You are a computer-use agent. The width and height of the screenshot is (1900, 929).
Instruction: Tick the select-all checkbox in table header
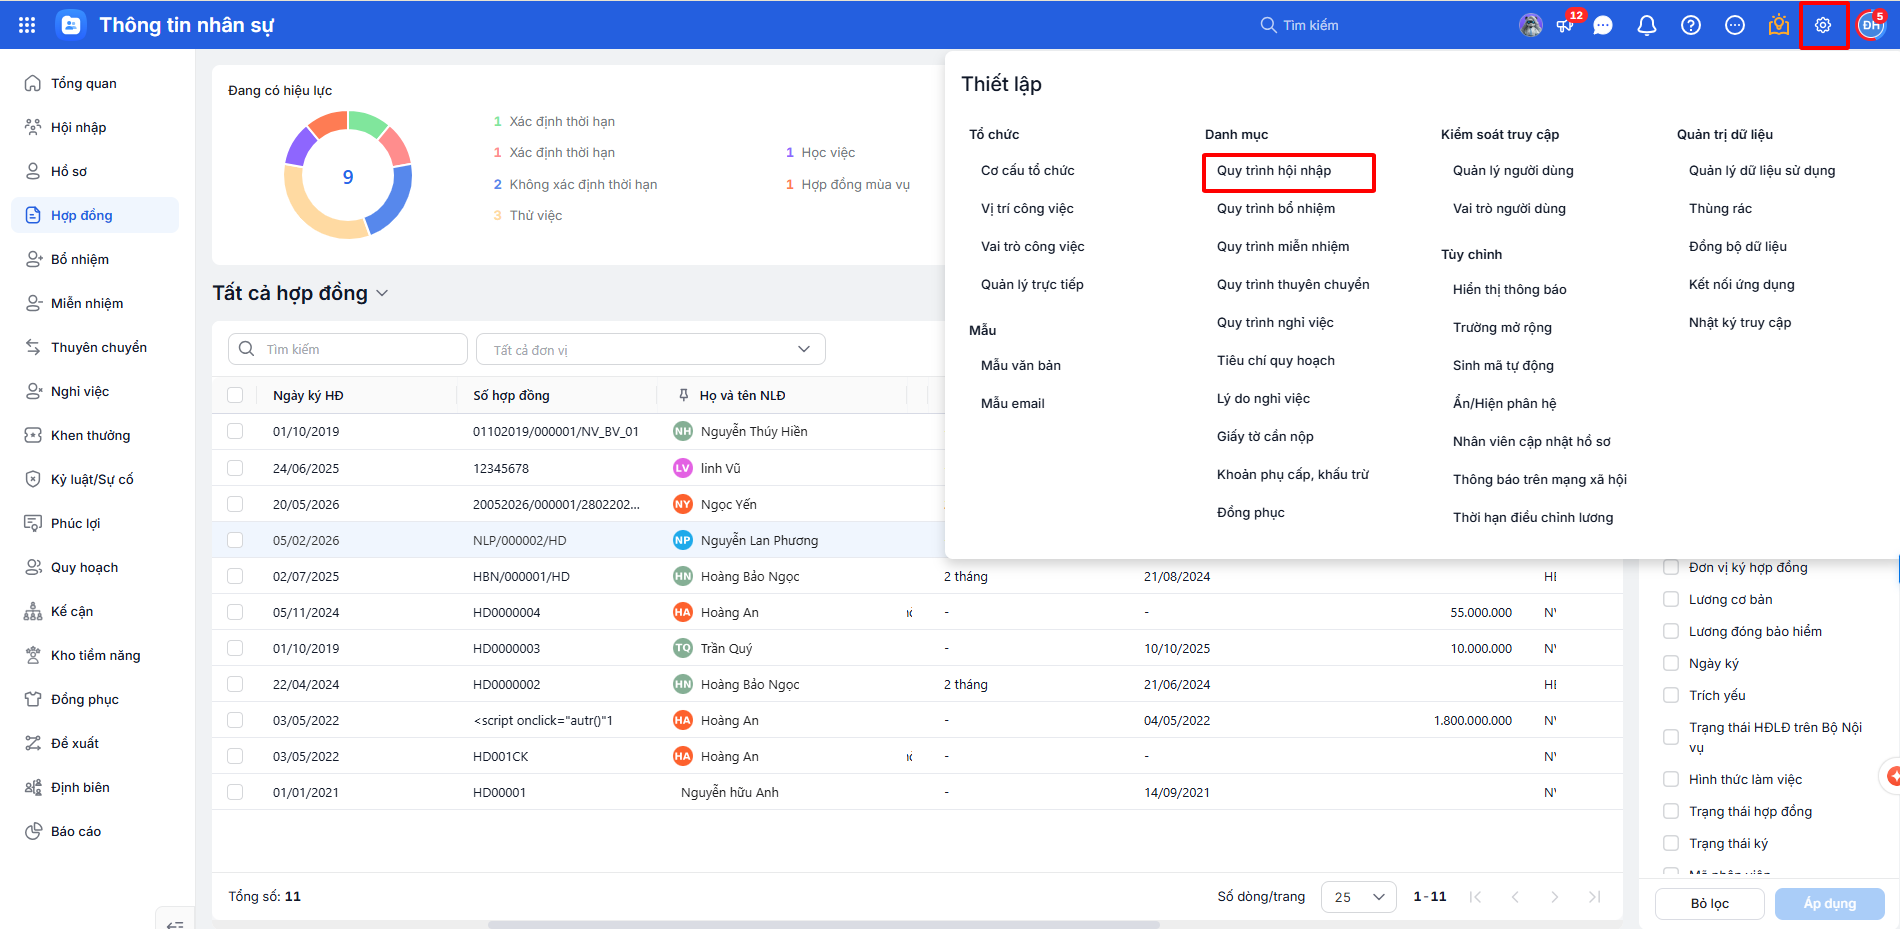coord(235,395)
